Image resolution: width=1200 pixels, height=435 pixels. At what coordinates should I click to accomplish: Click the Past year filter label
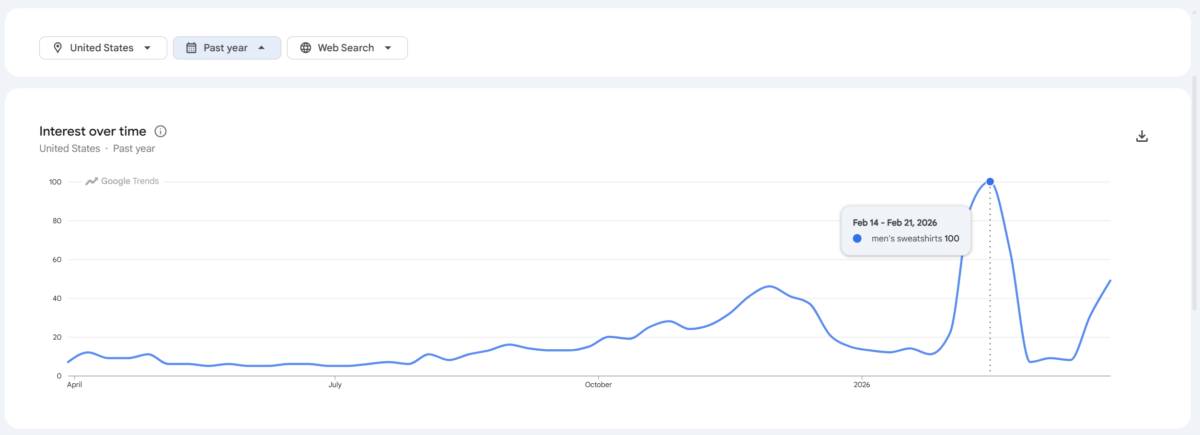click(x=225, y=48)
